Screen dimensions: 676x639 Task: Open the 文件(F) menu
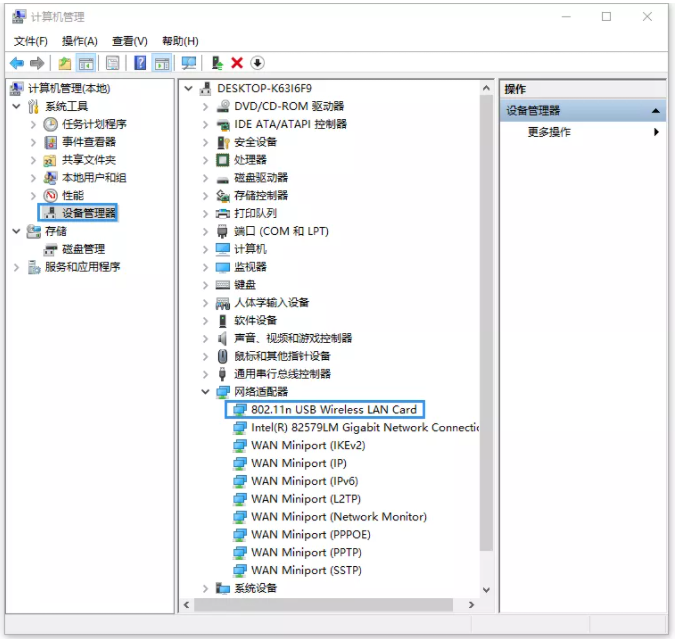click(x=31, y=41)
